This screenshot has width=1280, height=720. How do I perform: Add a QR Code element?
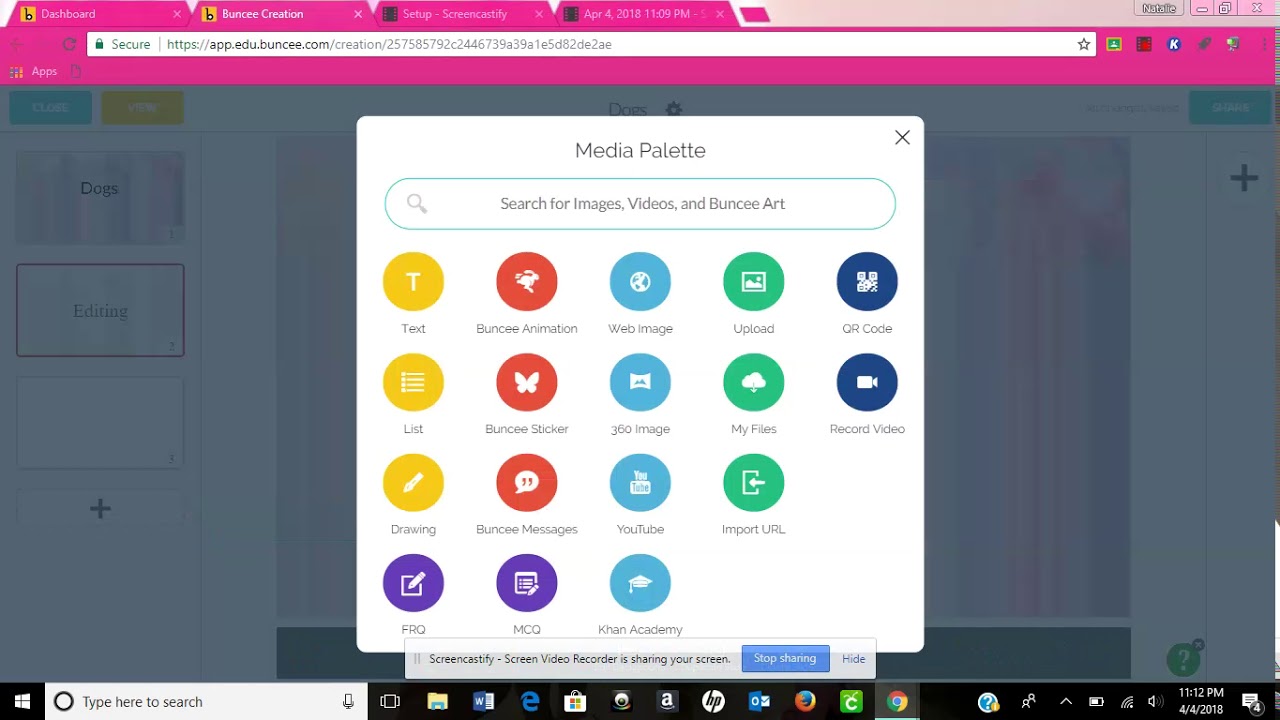867,282
